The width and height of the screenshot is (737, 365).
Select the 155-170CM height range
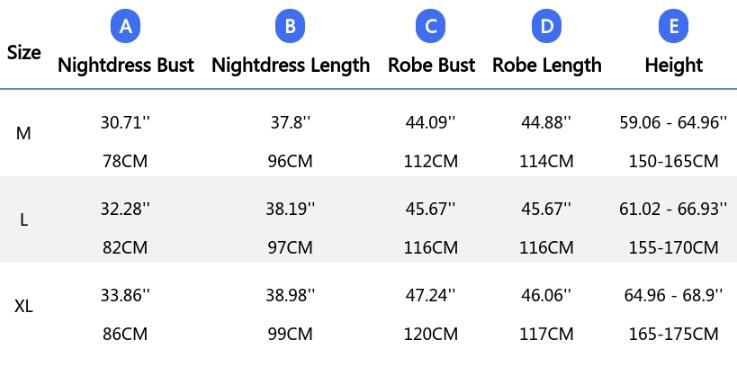[673, 247]
